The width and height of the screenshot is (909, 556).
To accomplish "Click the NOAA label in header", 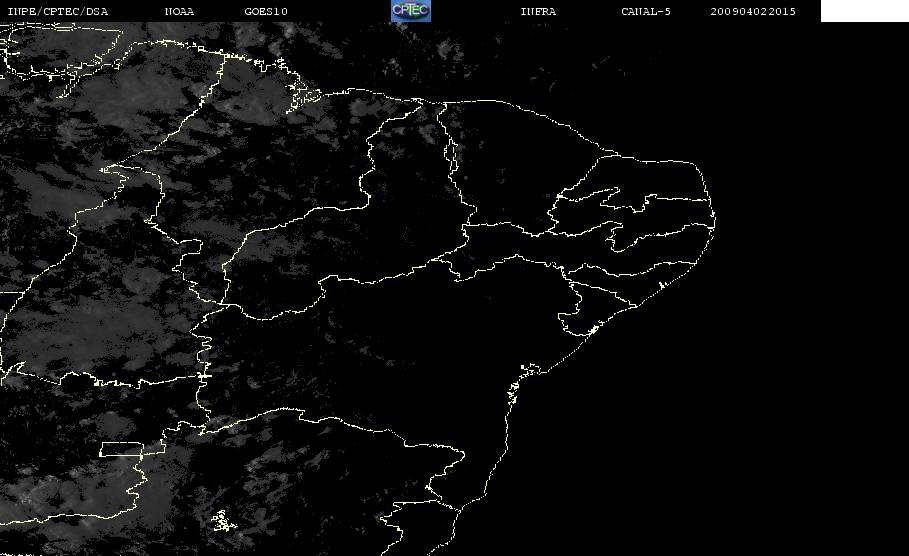I will coord(179,11).
